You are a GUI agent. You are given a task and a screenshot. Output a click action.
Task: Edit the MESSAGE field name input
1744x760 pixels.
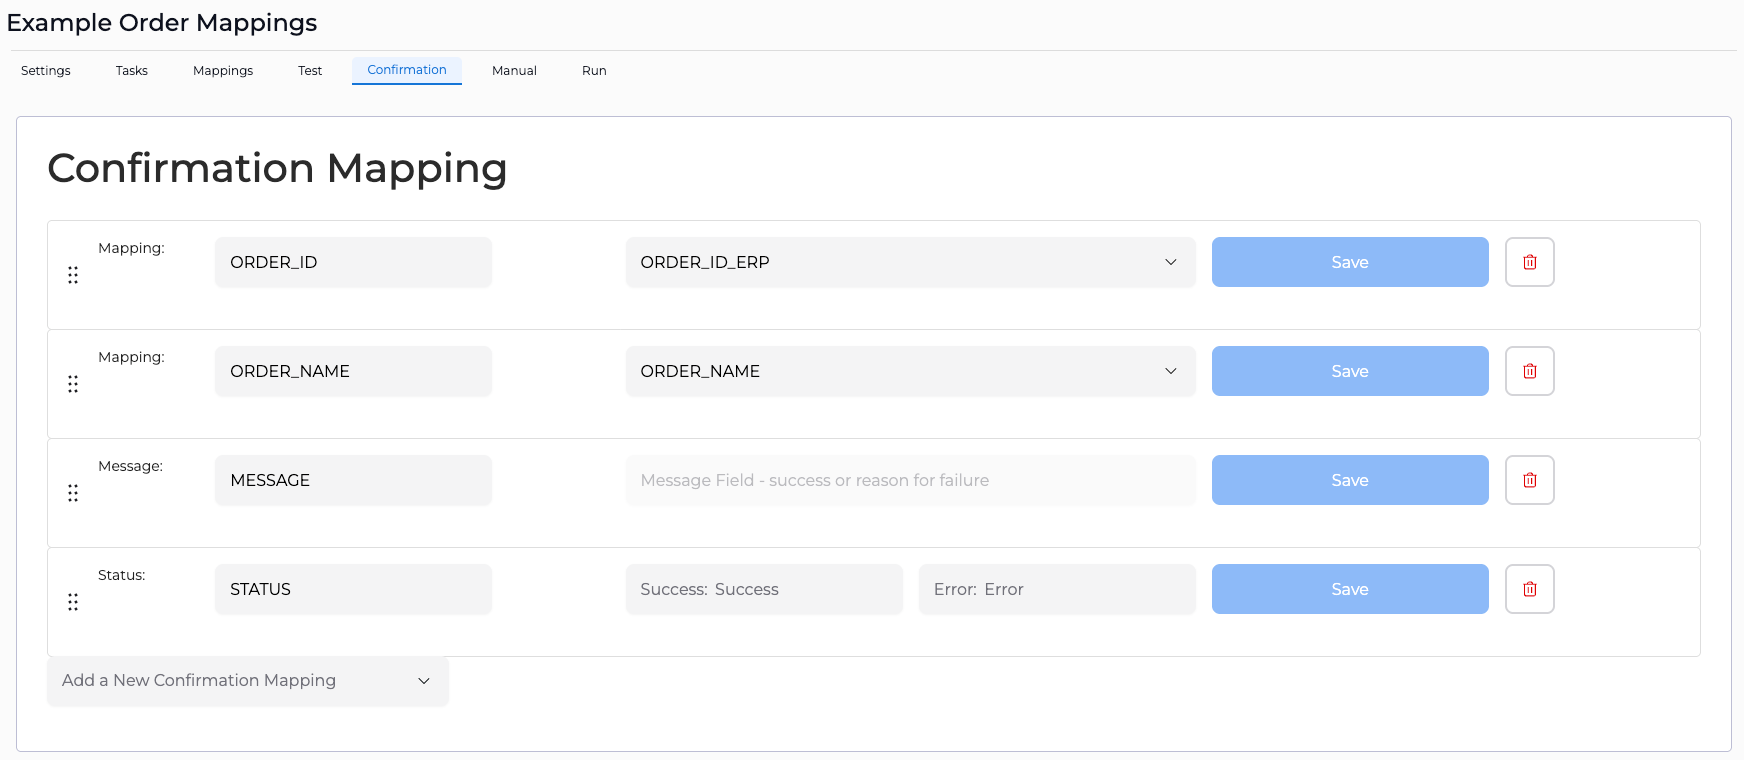(353, 480)
